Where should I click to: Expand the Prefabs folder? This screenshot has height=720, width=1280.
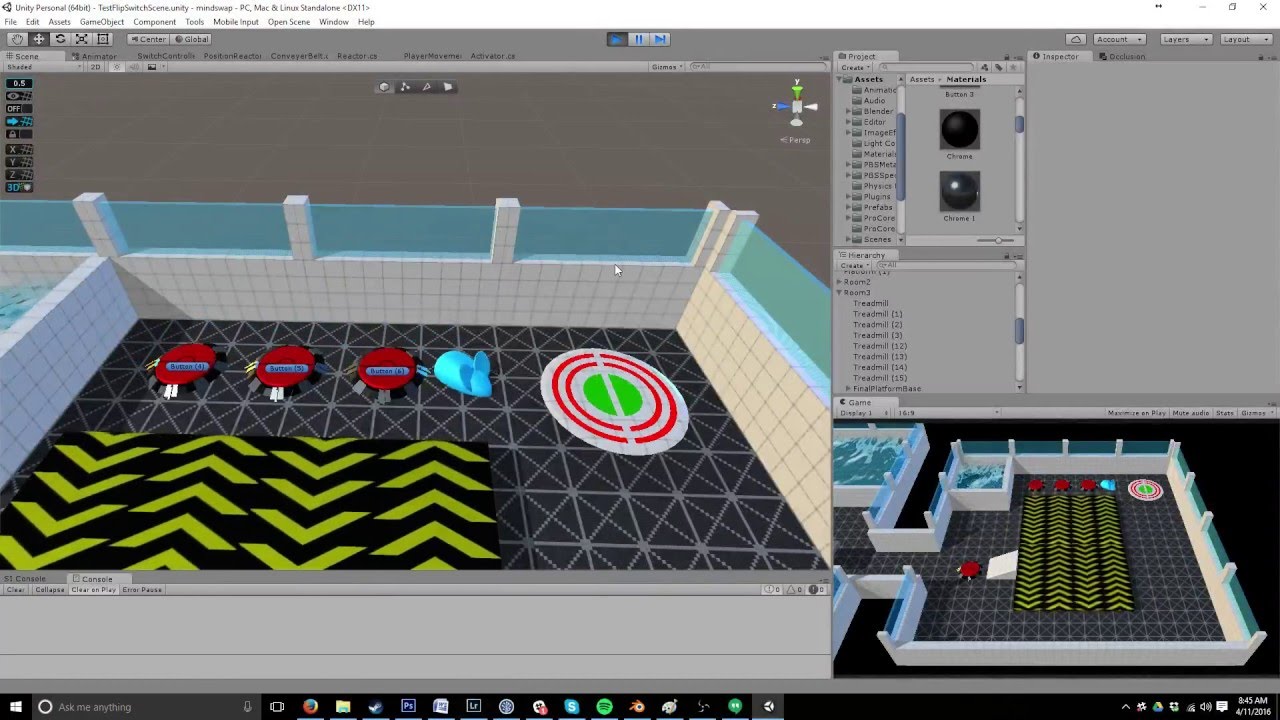(x=849, y=207)
